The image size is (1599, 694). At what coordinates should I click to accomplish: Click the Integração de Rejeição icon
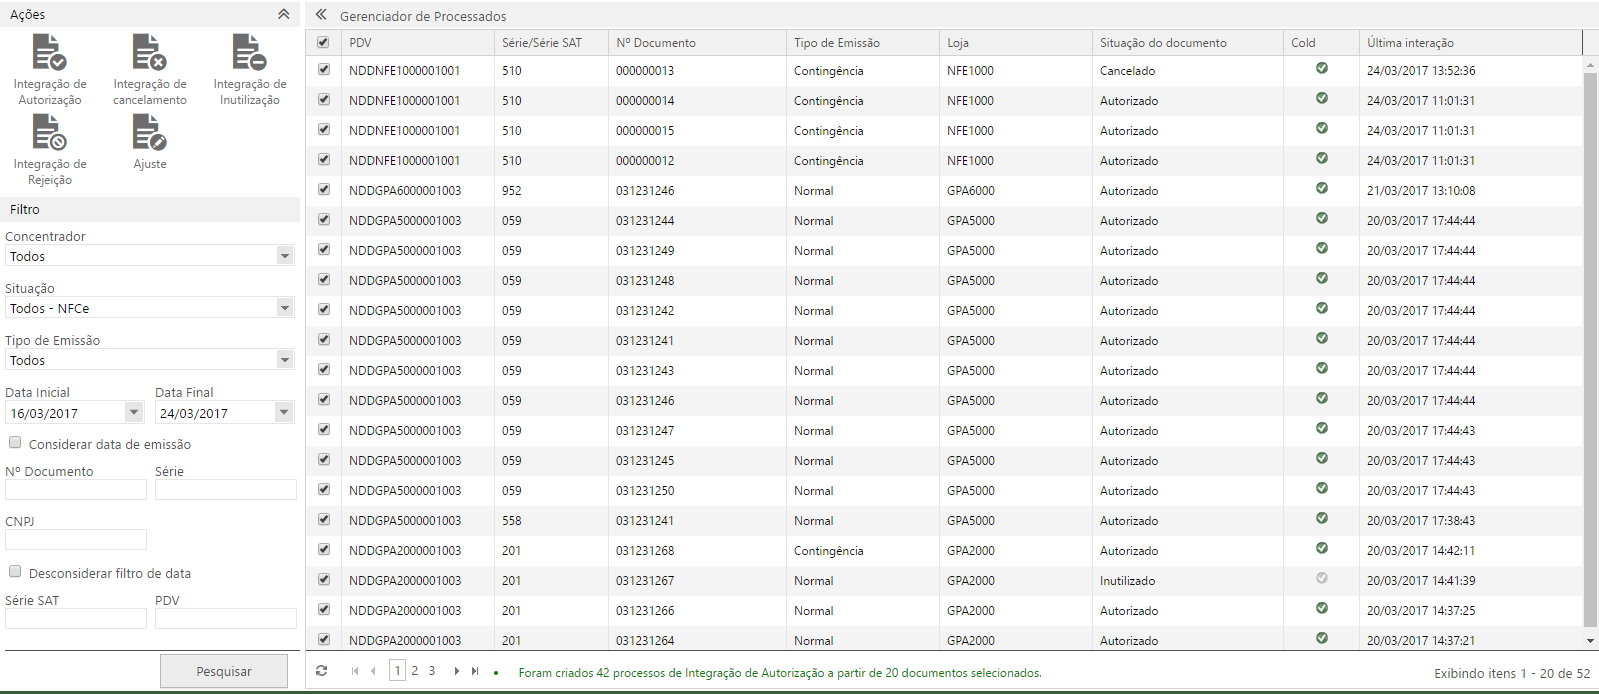coord(49,132)
